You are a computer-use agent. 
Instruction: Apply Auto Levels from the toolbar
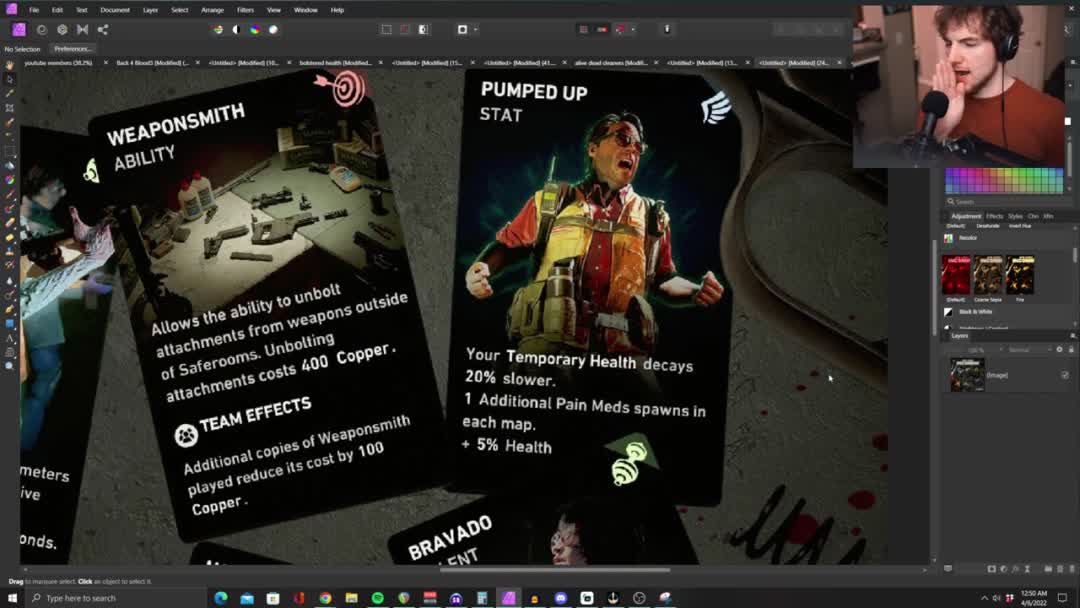pos(218,30)
